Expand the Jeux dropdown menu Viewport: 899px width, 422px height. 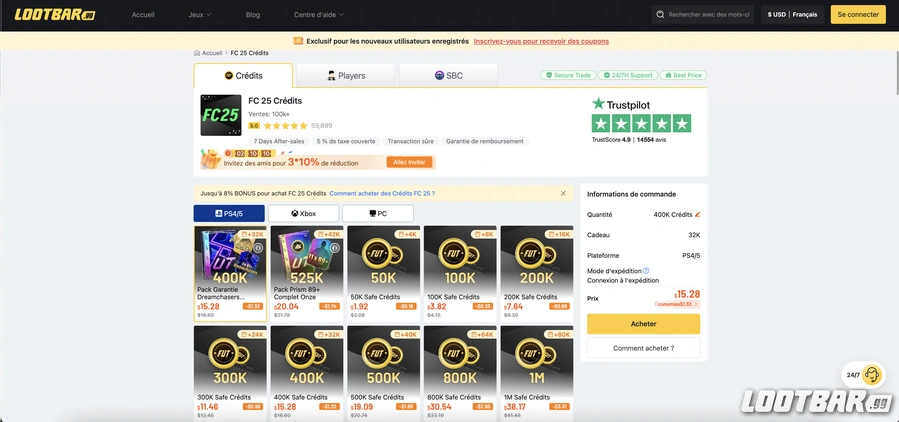[199, 15]
